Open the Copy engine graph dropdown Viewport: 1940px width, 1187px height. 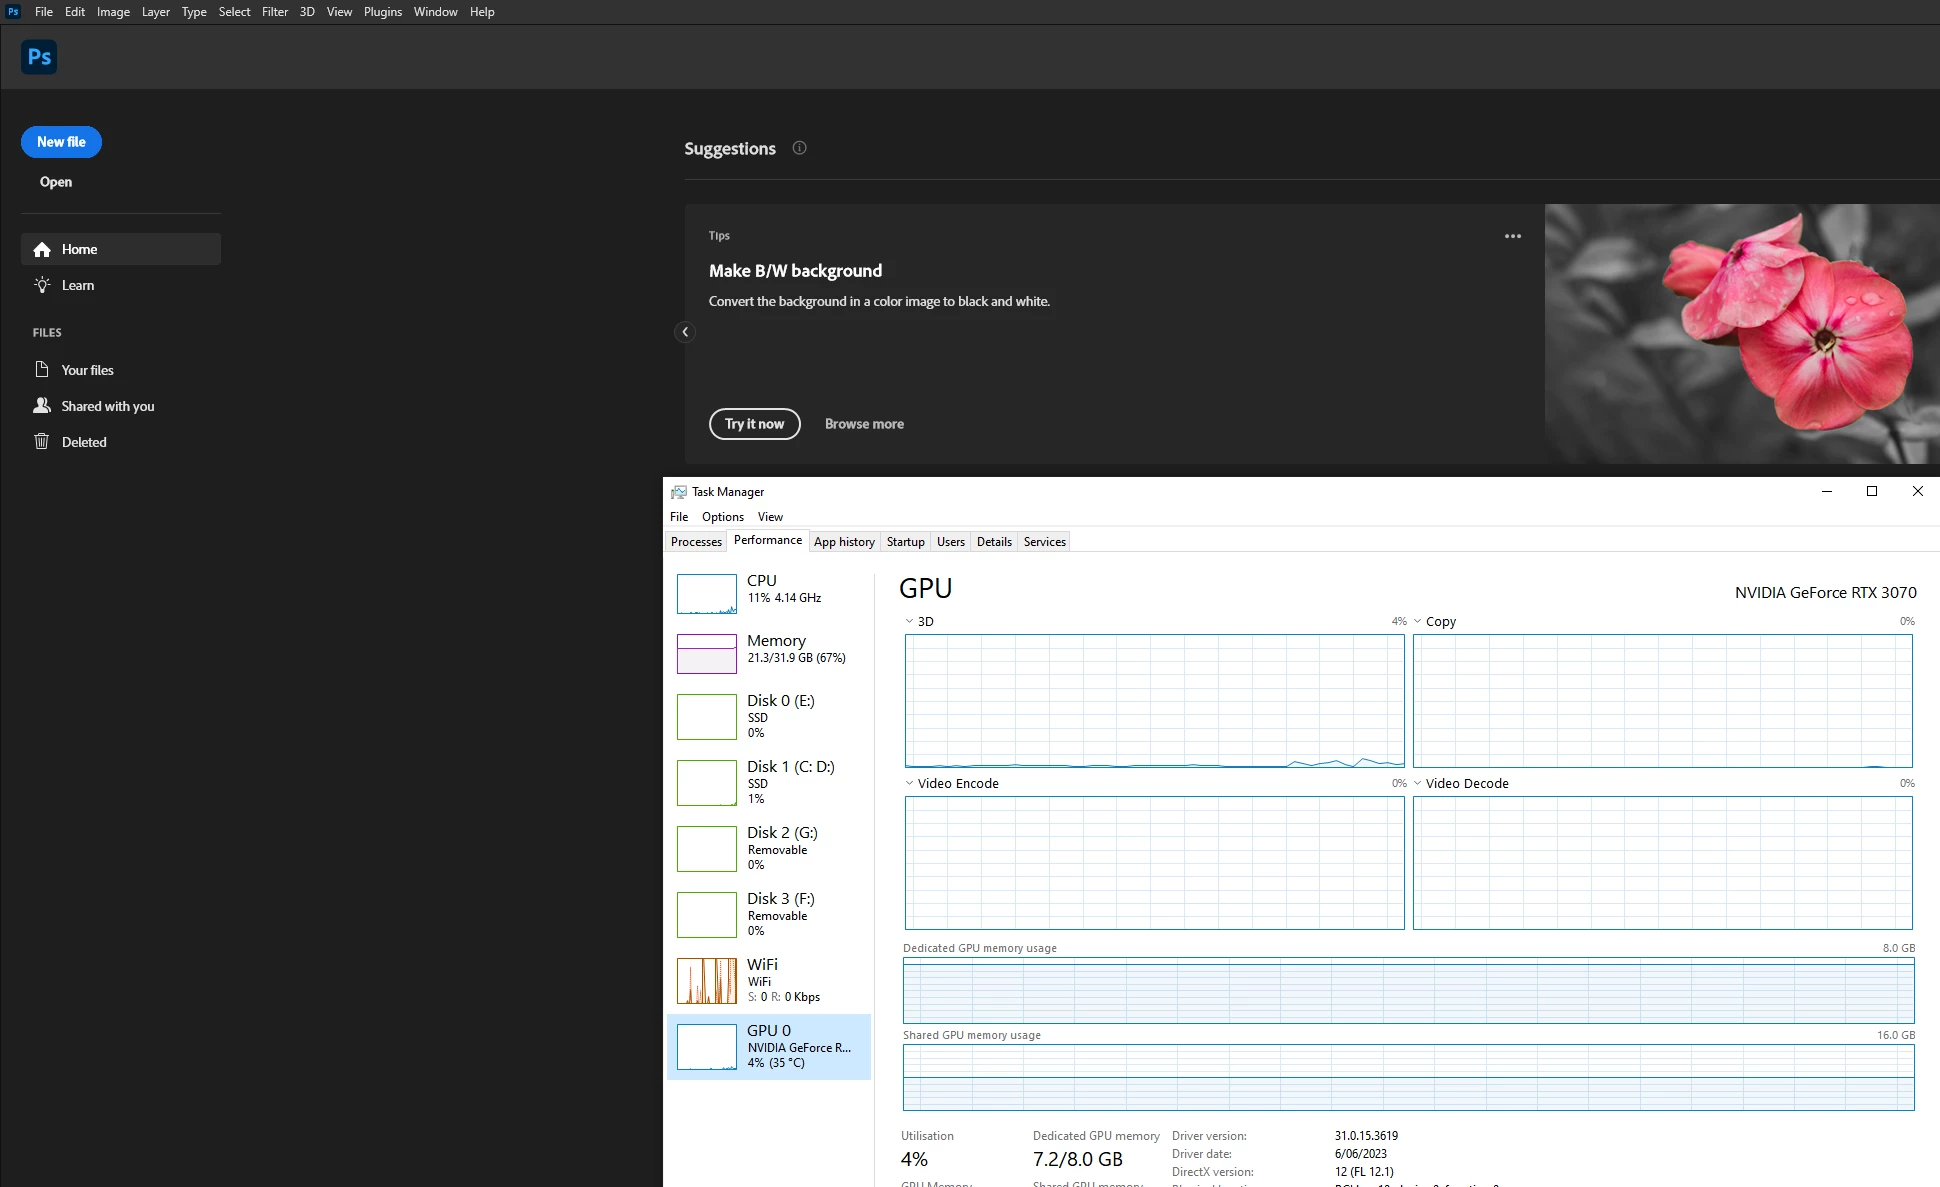(1417, 621)
